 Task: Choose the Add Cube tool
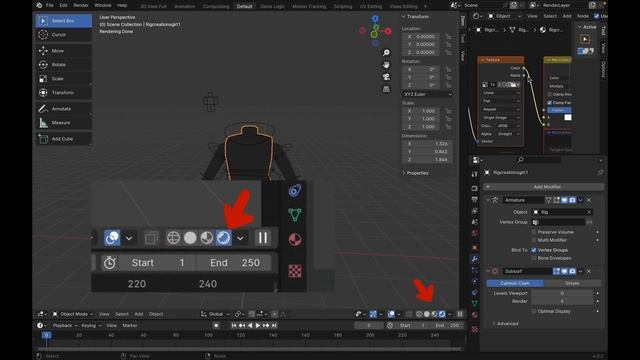(63, 139)
